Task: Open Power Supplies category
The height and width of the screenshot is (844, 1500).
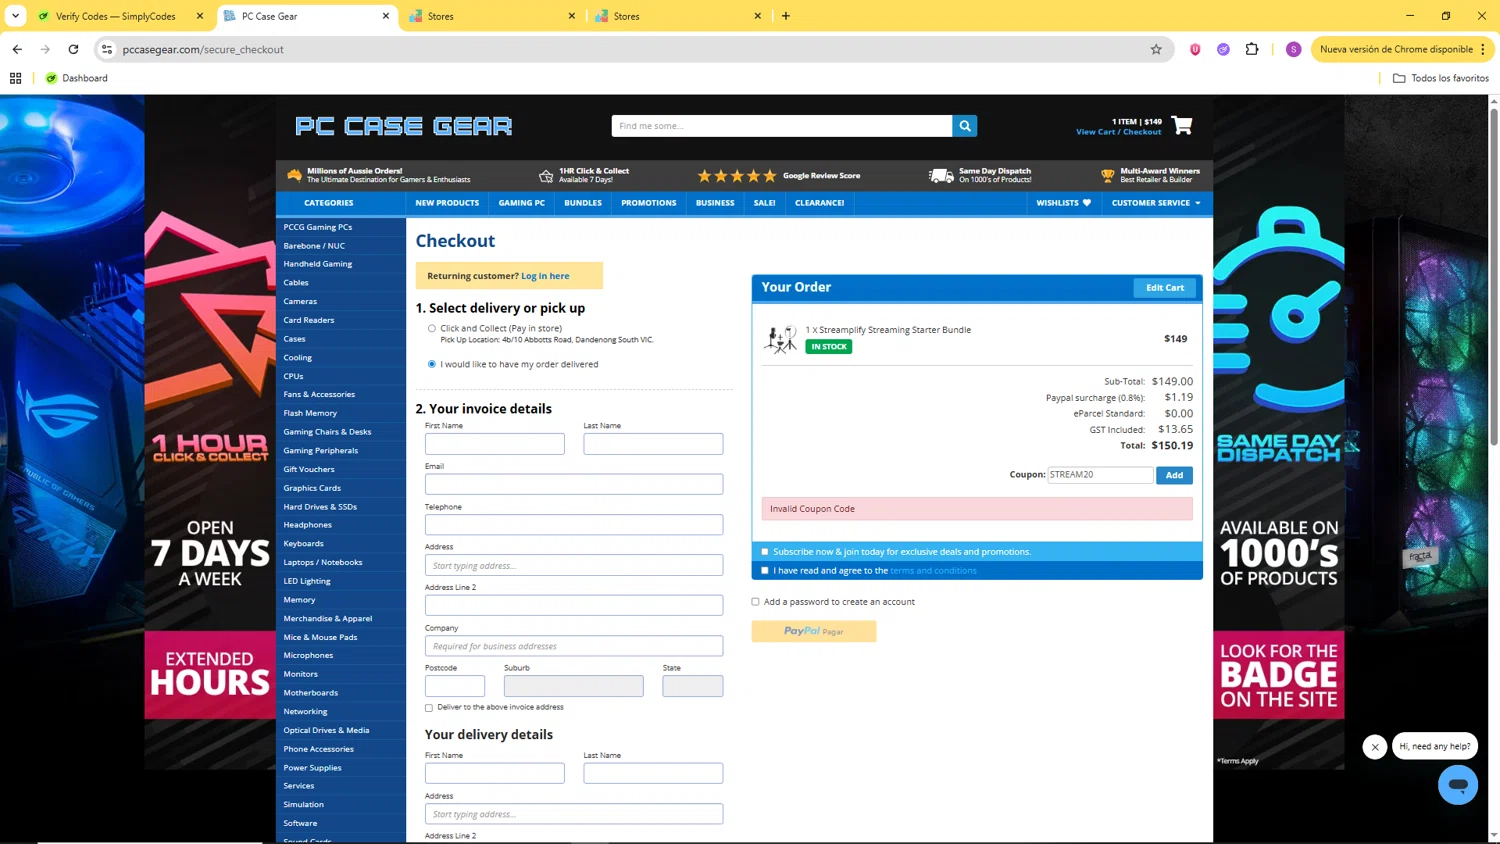Action: coord(312,768)
